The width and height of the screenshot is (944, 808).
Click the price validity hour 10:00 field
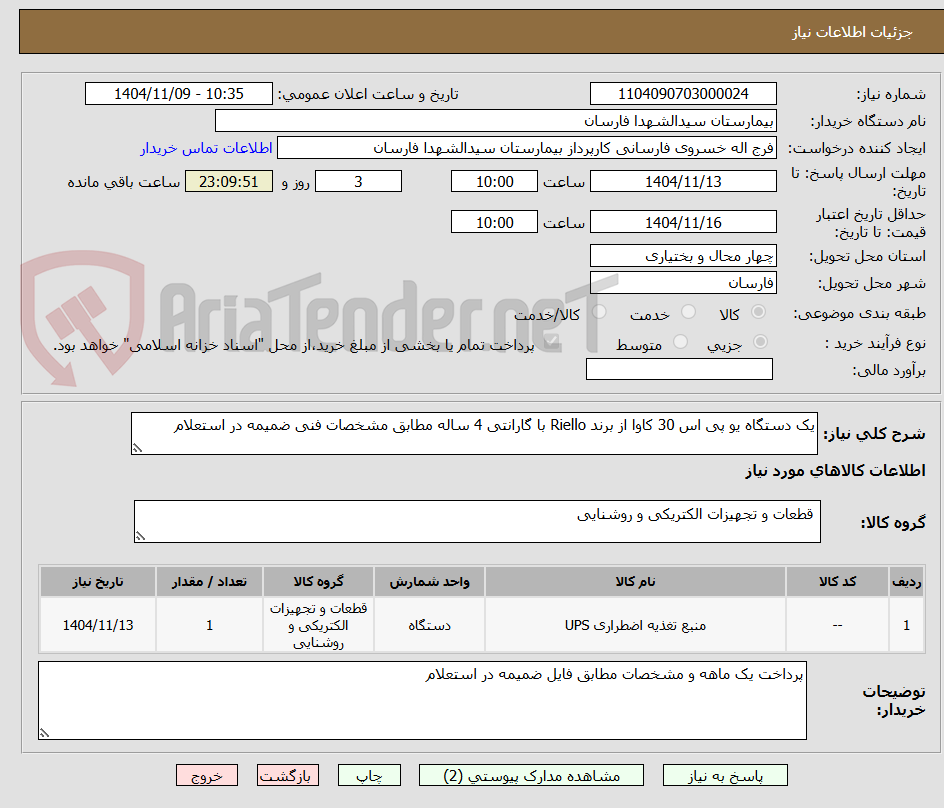494,222
